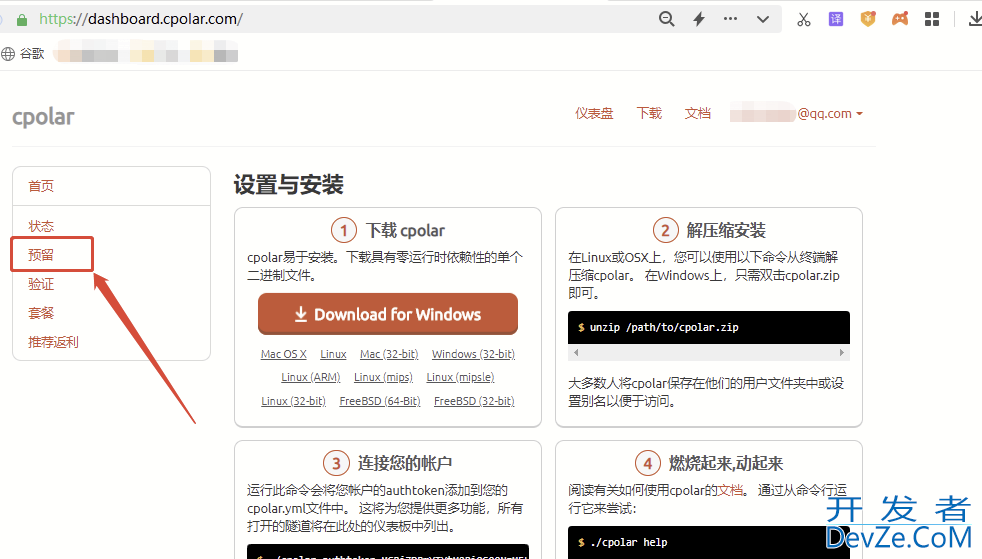Screen dimensions: 982x559
Task: Click the 下载 cpolar step heading
Action: point(405,230)
